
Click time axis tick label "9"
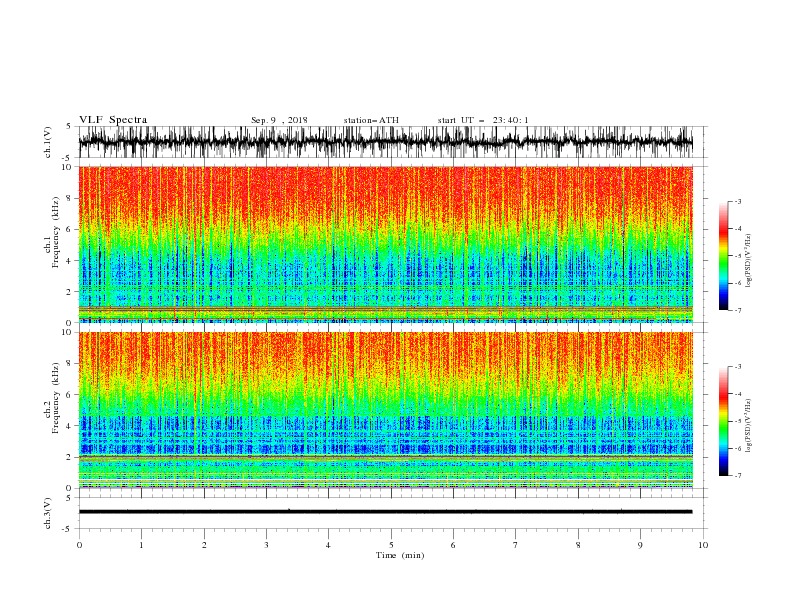coord(640,545)
